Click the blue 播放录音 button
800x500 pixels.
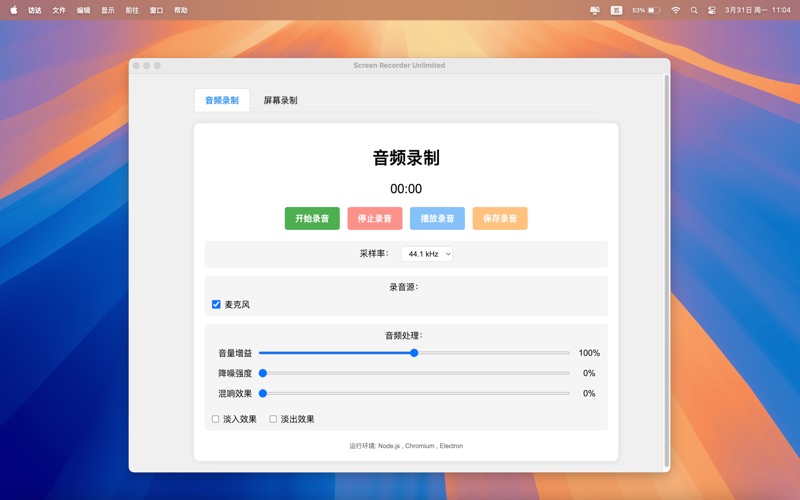point(437,218)
